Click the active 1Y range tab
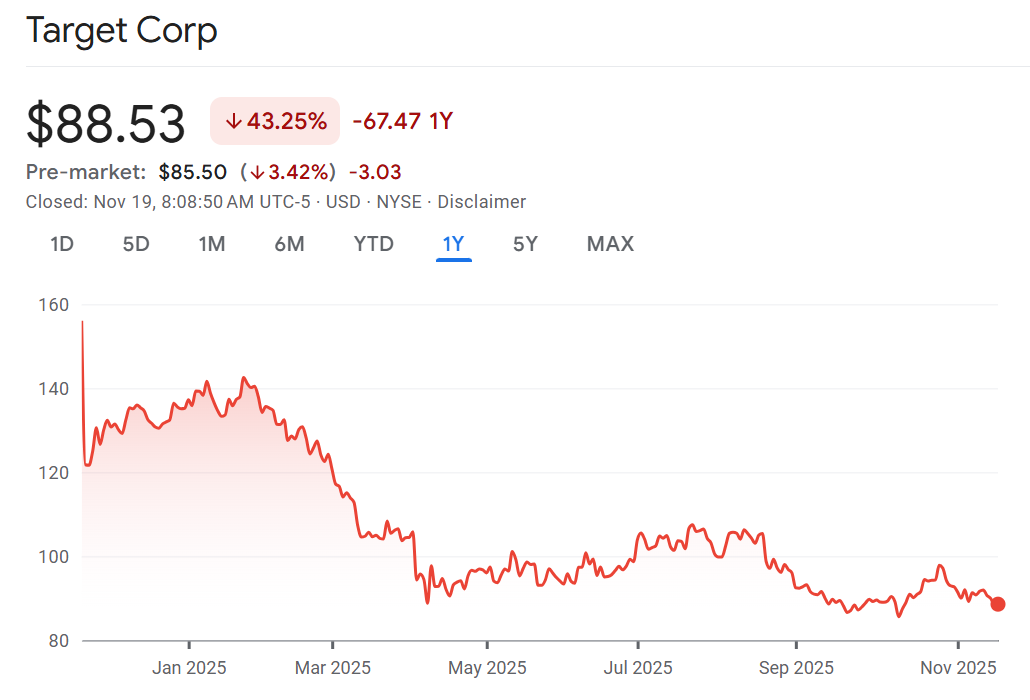 453,244
